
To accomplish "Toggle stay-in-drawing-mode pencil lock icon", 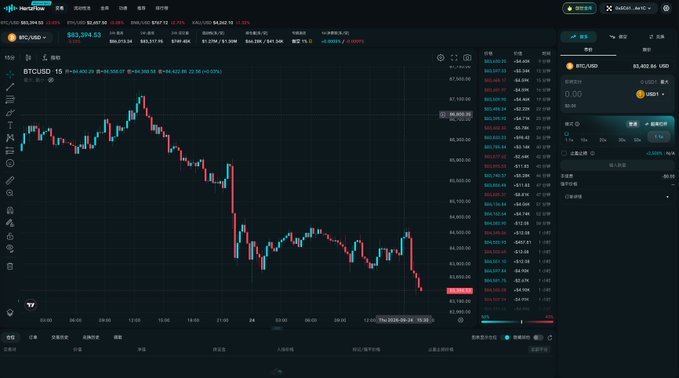I will [x=10, y=223].
